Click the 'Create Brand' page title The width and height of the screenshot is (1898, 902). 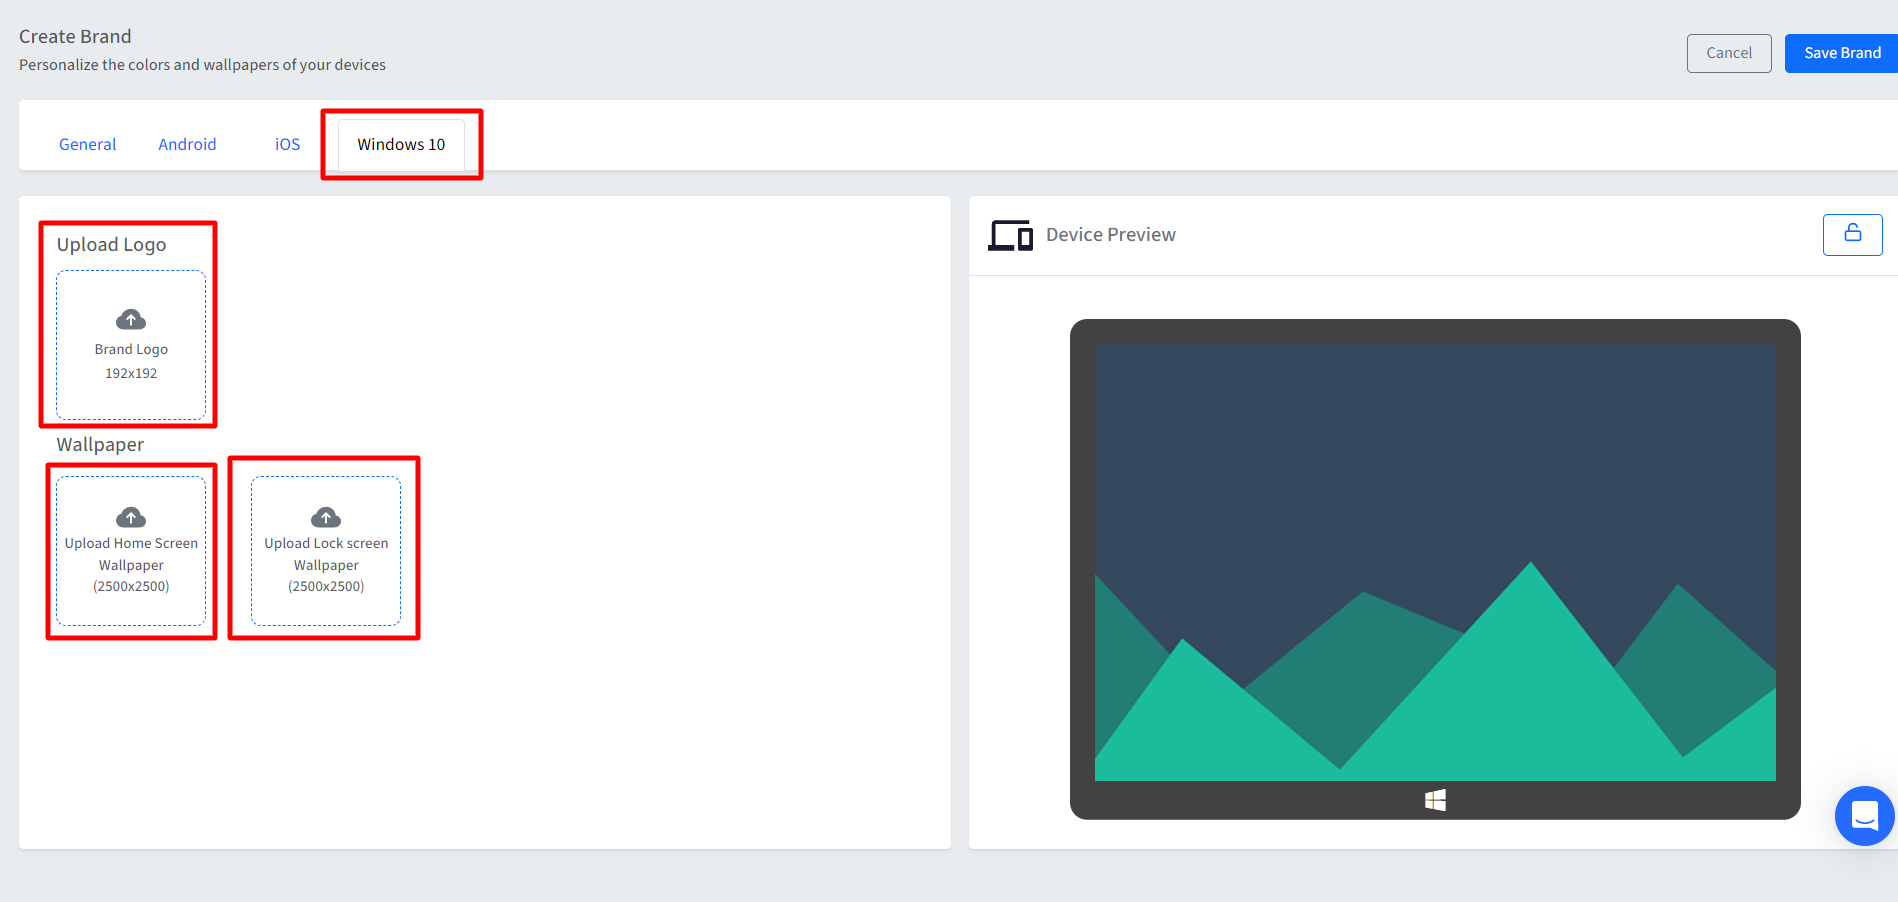coord(75,37)
